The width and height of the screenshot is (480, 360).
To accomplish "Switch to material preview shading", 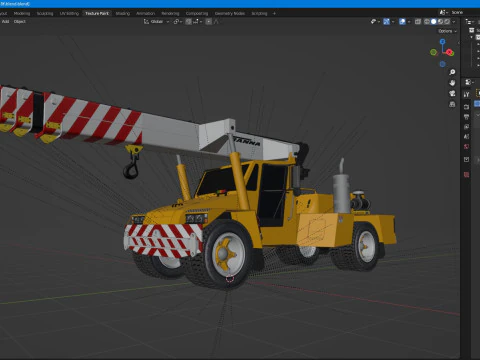I will [440, 22].
